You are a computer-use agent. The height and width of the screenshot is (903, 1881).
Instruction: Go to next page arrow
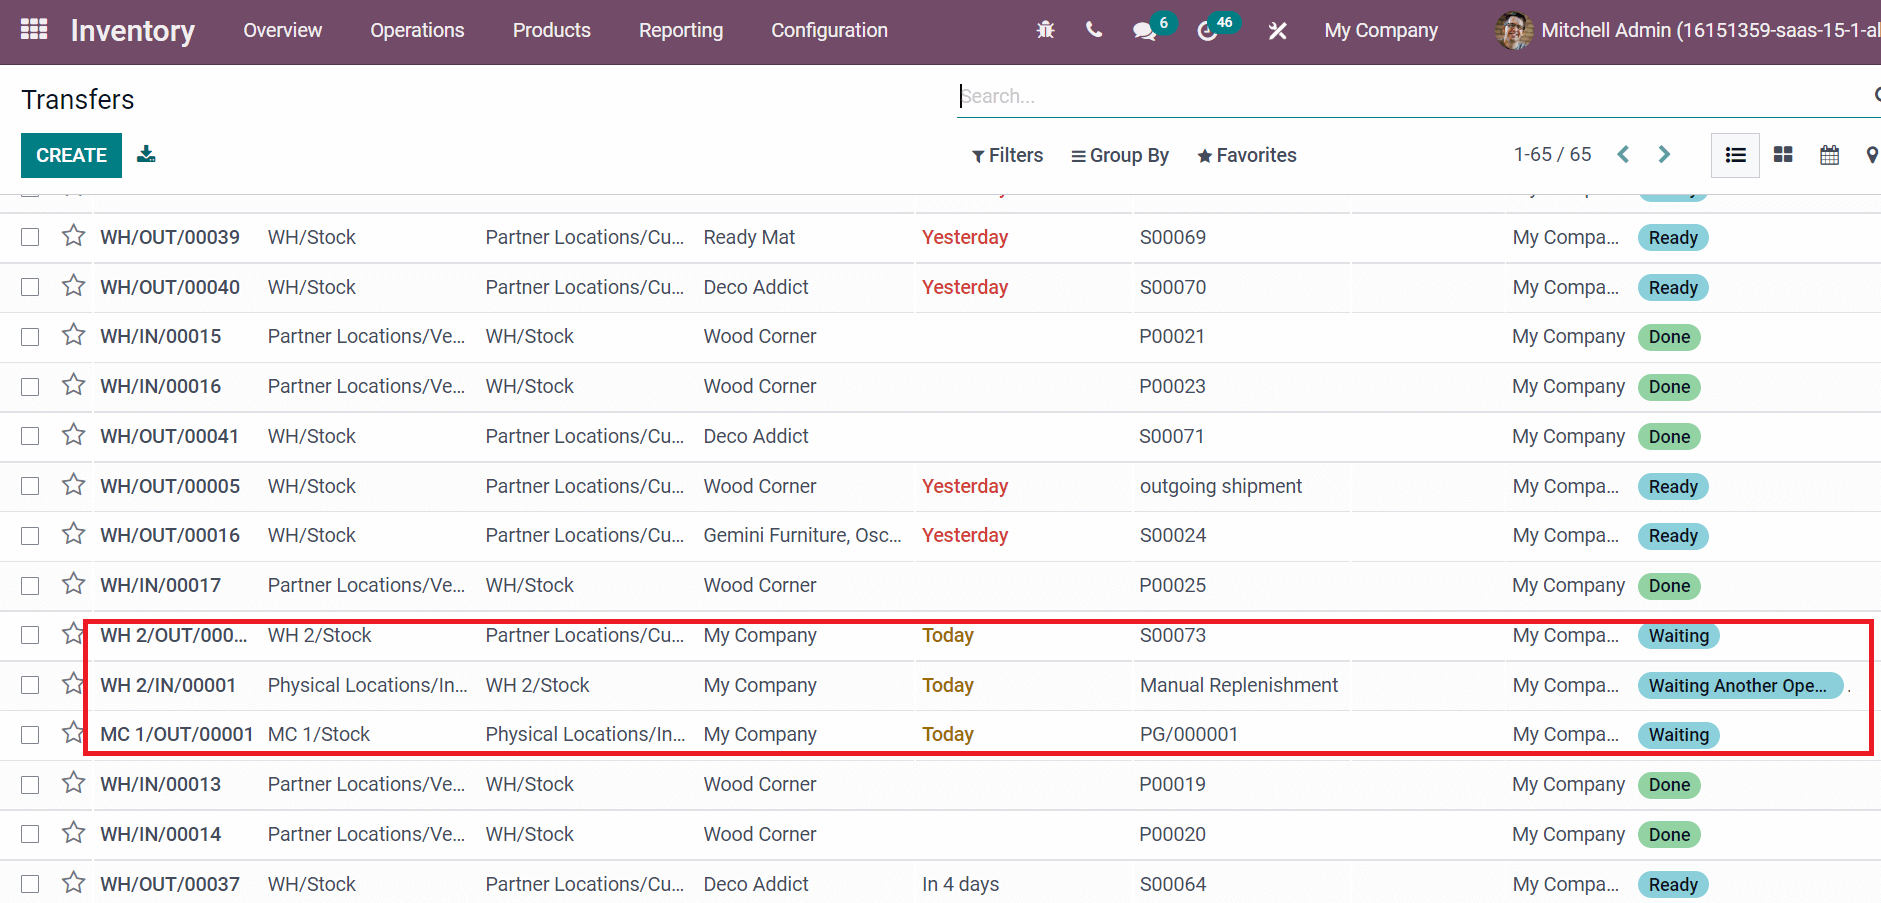click(x=1664, y=154)
